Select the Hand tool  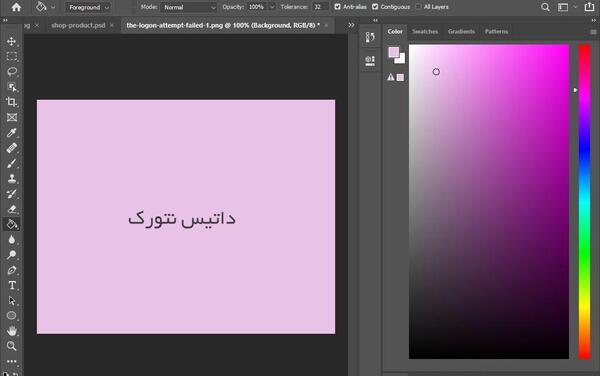(x=11, y=331)
